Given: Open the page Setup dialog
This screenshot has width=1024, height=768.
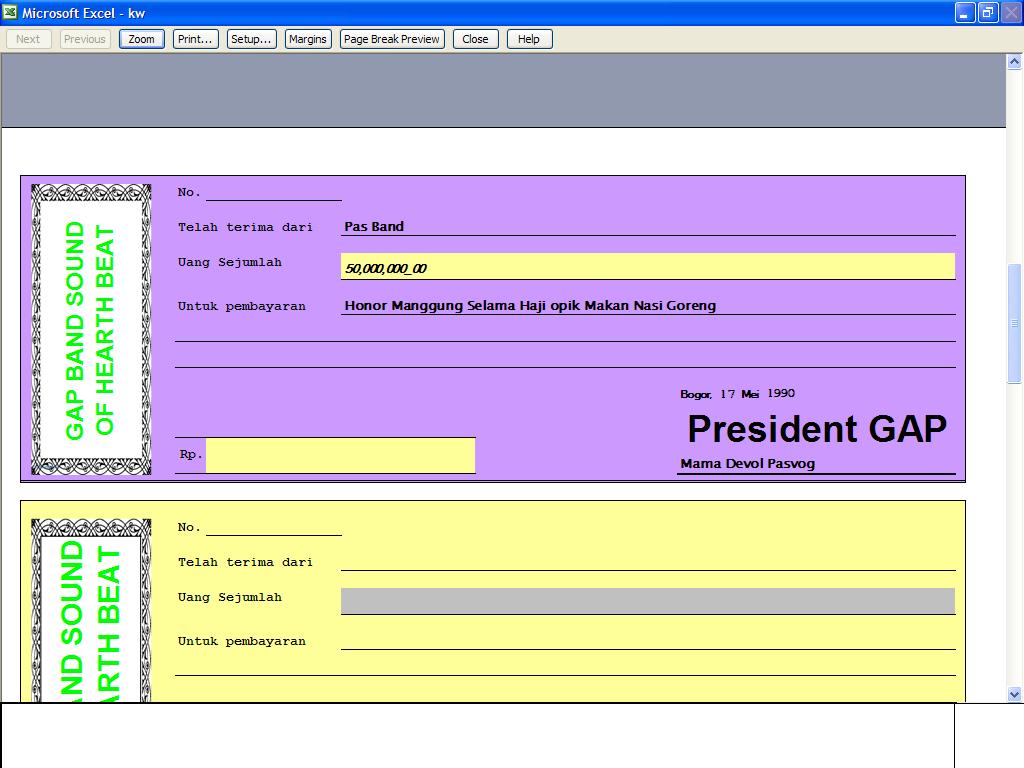Looking at the screenshot, I should click(x=251, y=39).
